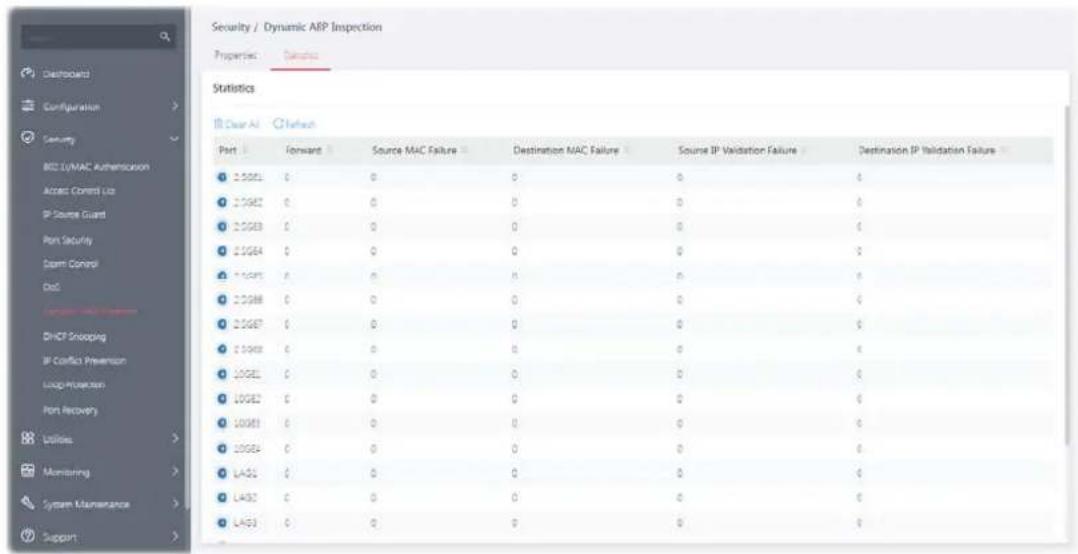
Task: Sort by Destination MAC Failure sort icon
Action: 627,151
